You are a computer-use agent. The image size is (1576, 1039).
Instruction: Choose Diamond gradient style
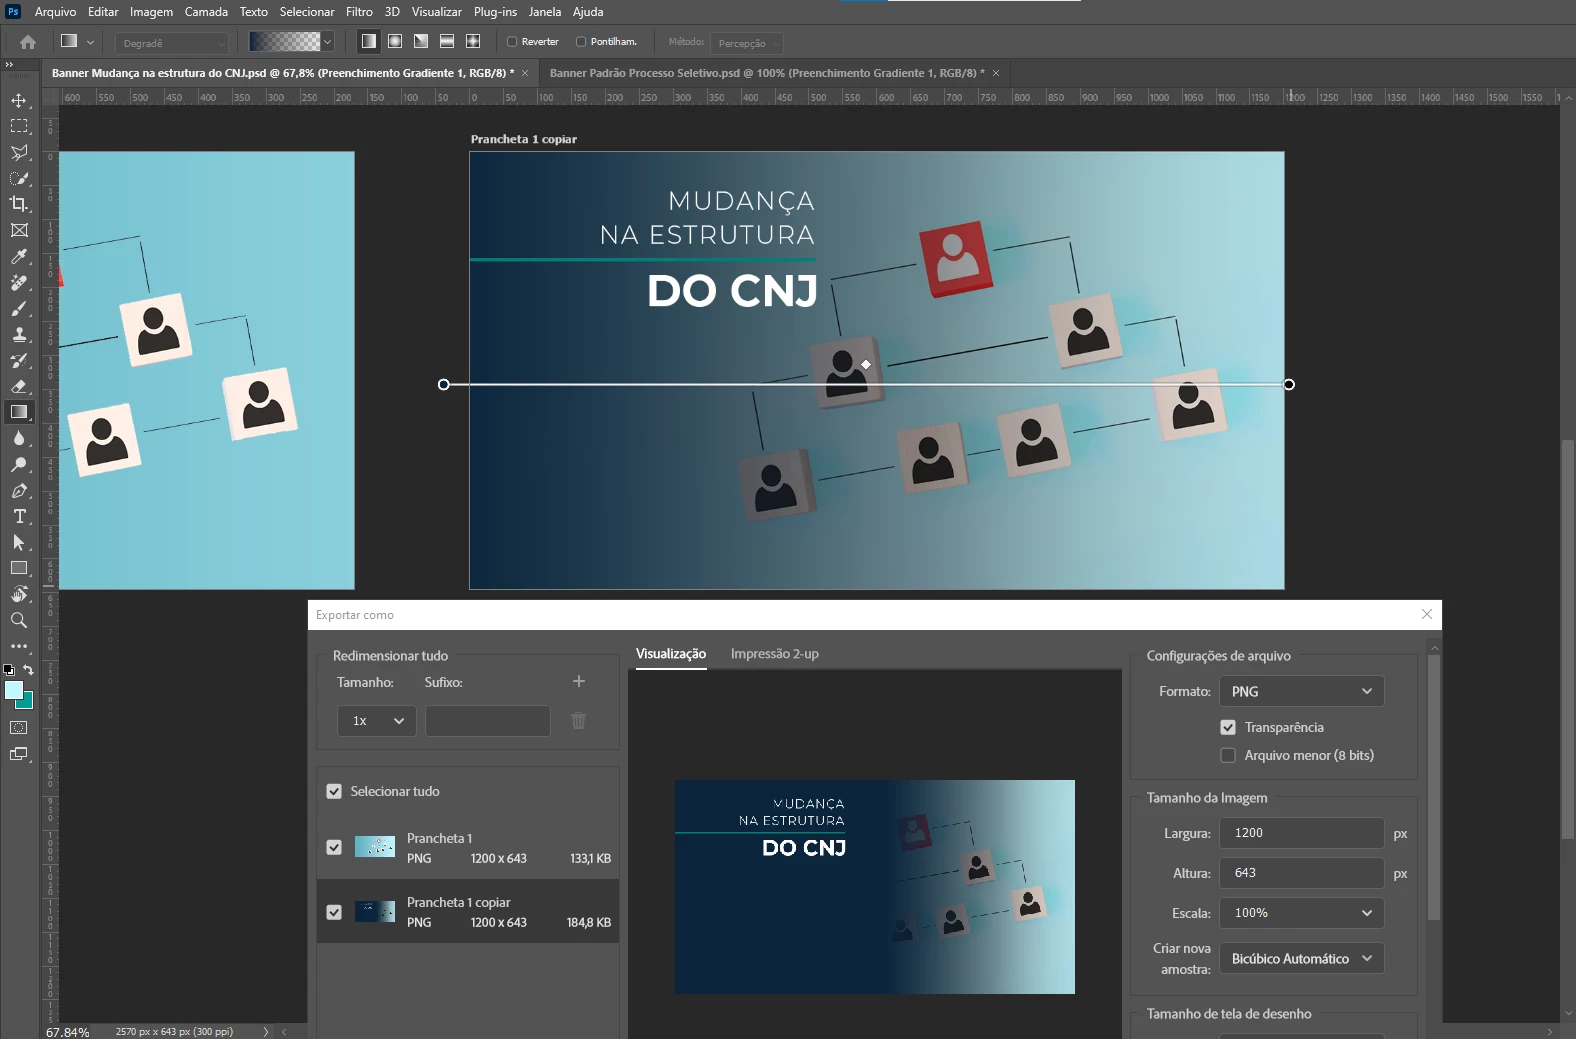(473, 41)
